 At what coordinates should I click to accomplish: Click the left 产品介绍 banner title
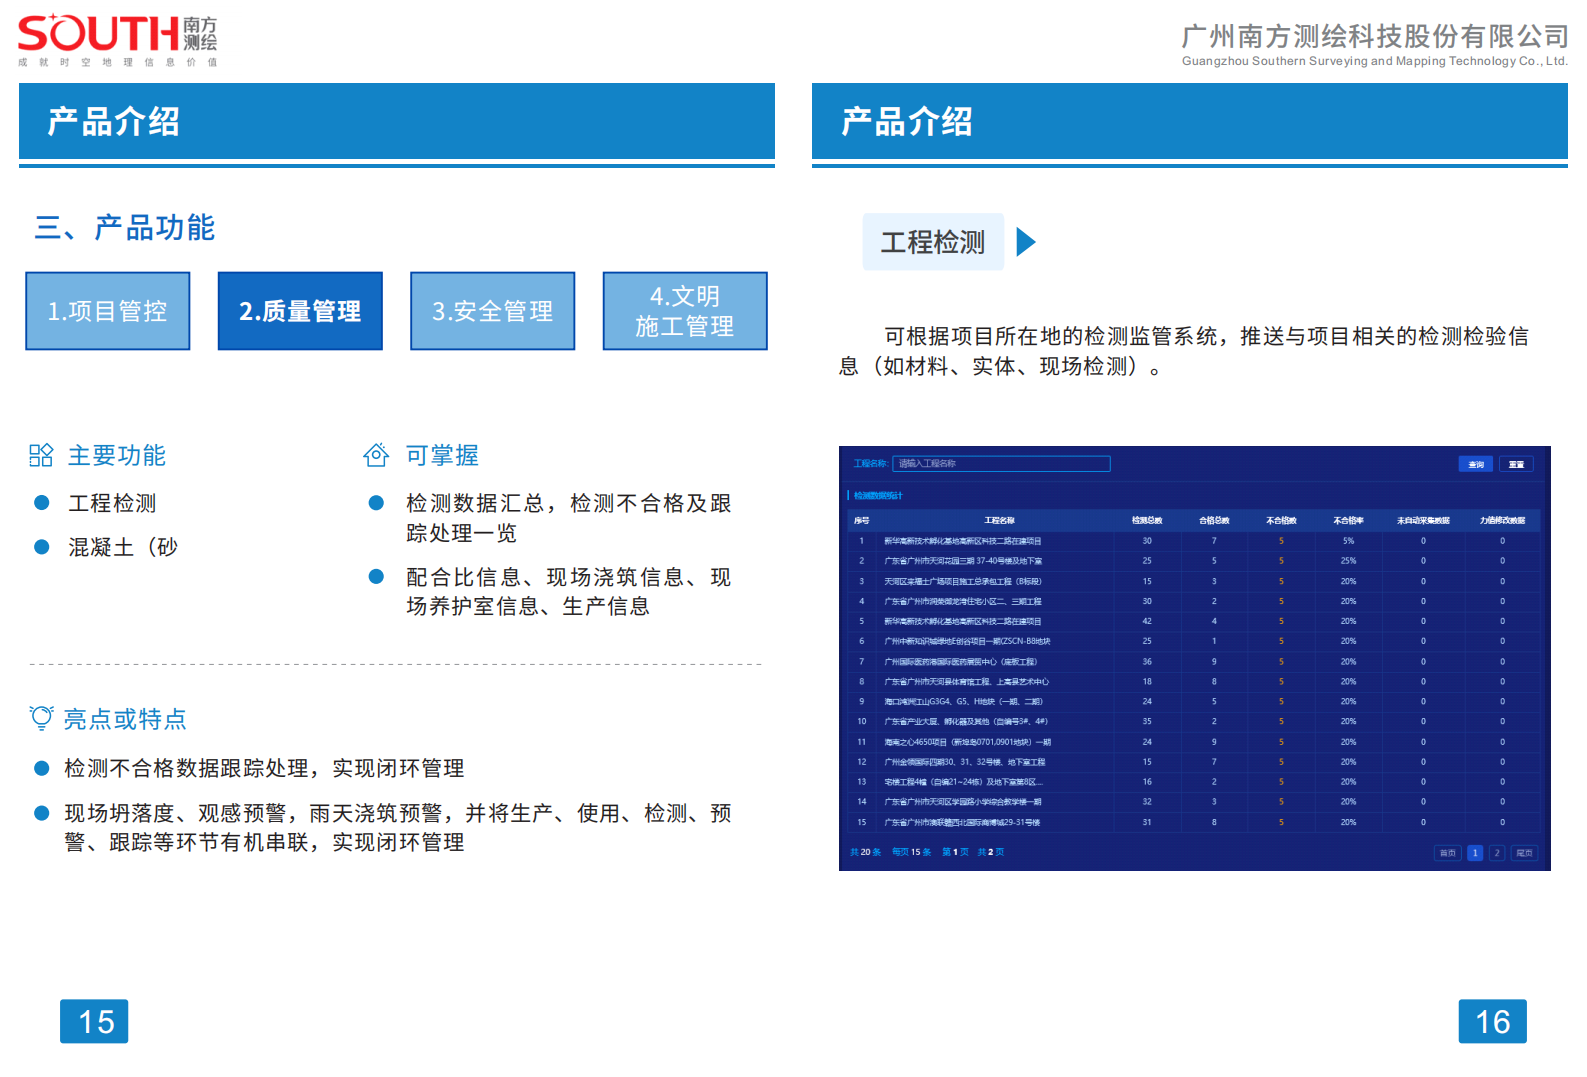click(x=113, y=122)
